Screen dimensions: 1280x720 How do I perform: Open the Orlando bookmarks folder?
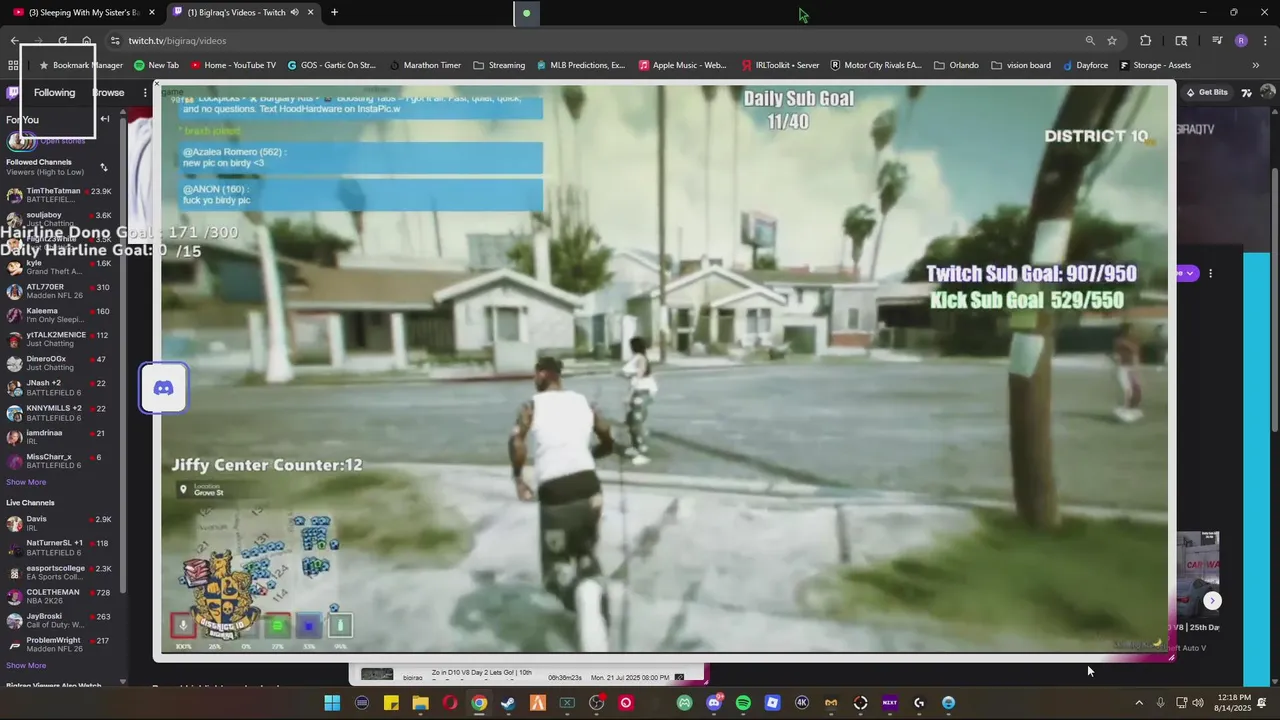[956, 65]
